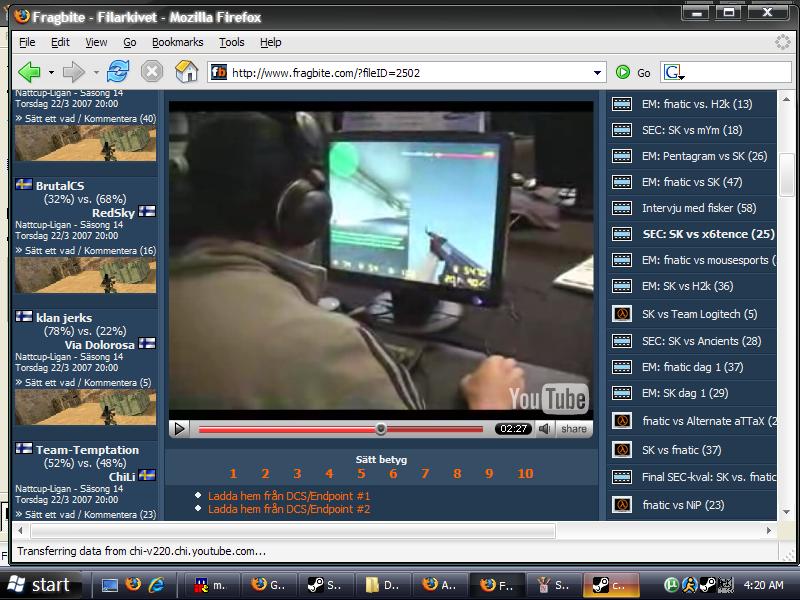Mute the YouTube video with speaker icon
Viewport: 800px width, 600px height.
pos(545,429)
